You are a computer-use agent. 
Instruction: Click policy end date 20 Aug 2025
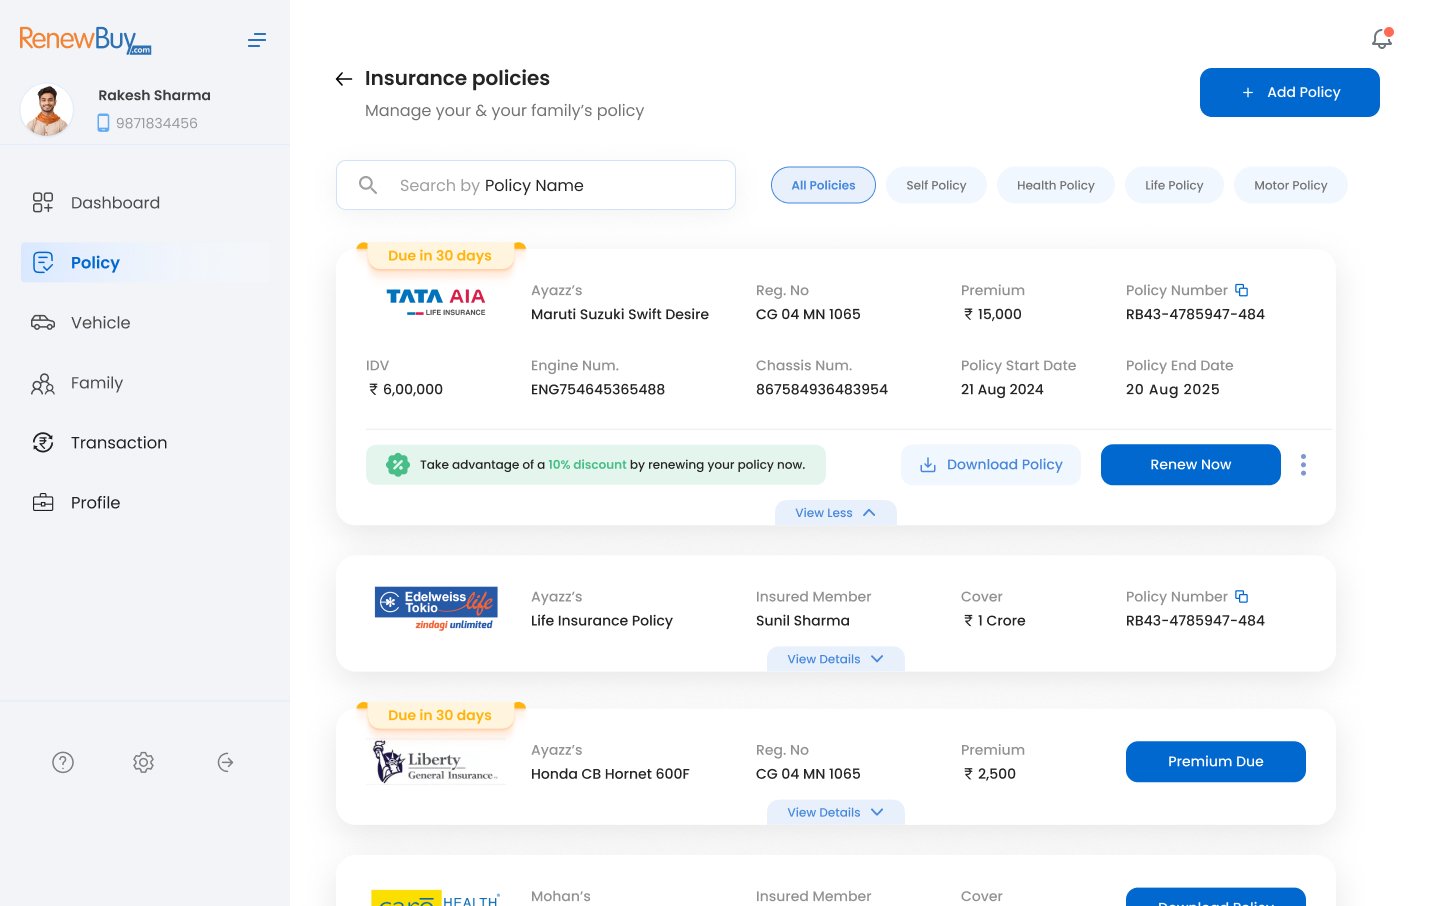point(1173,389)
